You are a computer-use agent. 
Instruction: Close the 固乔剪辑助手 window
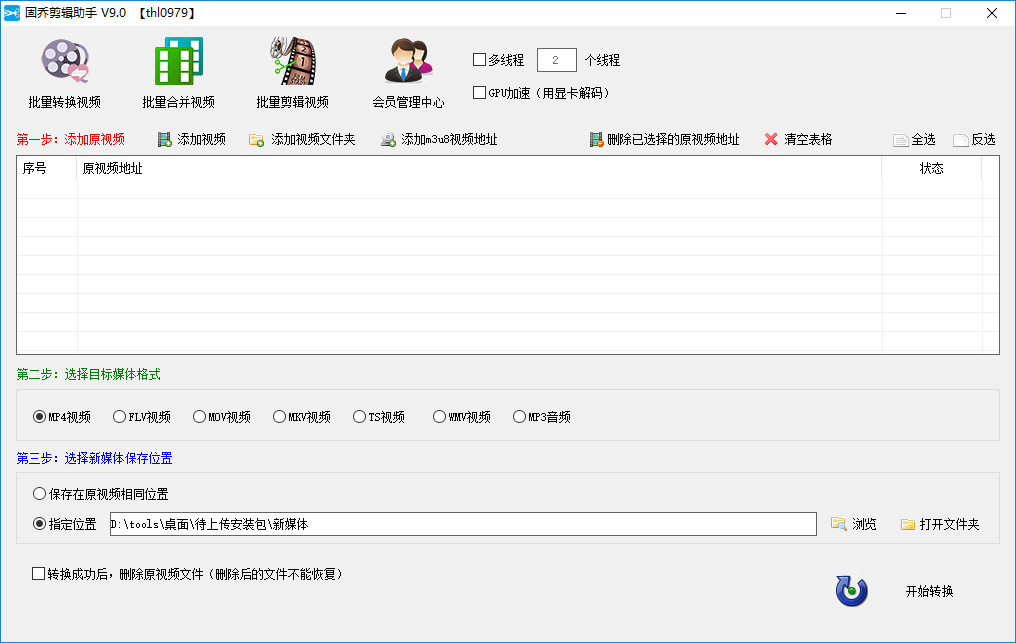(x=991, y=13)
